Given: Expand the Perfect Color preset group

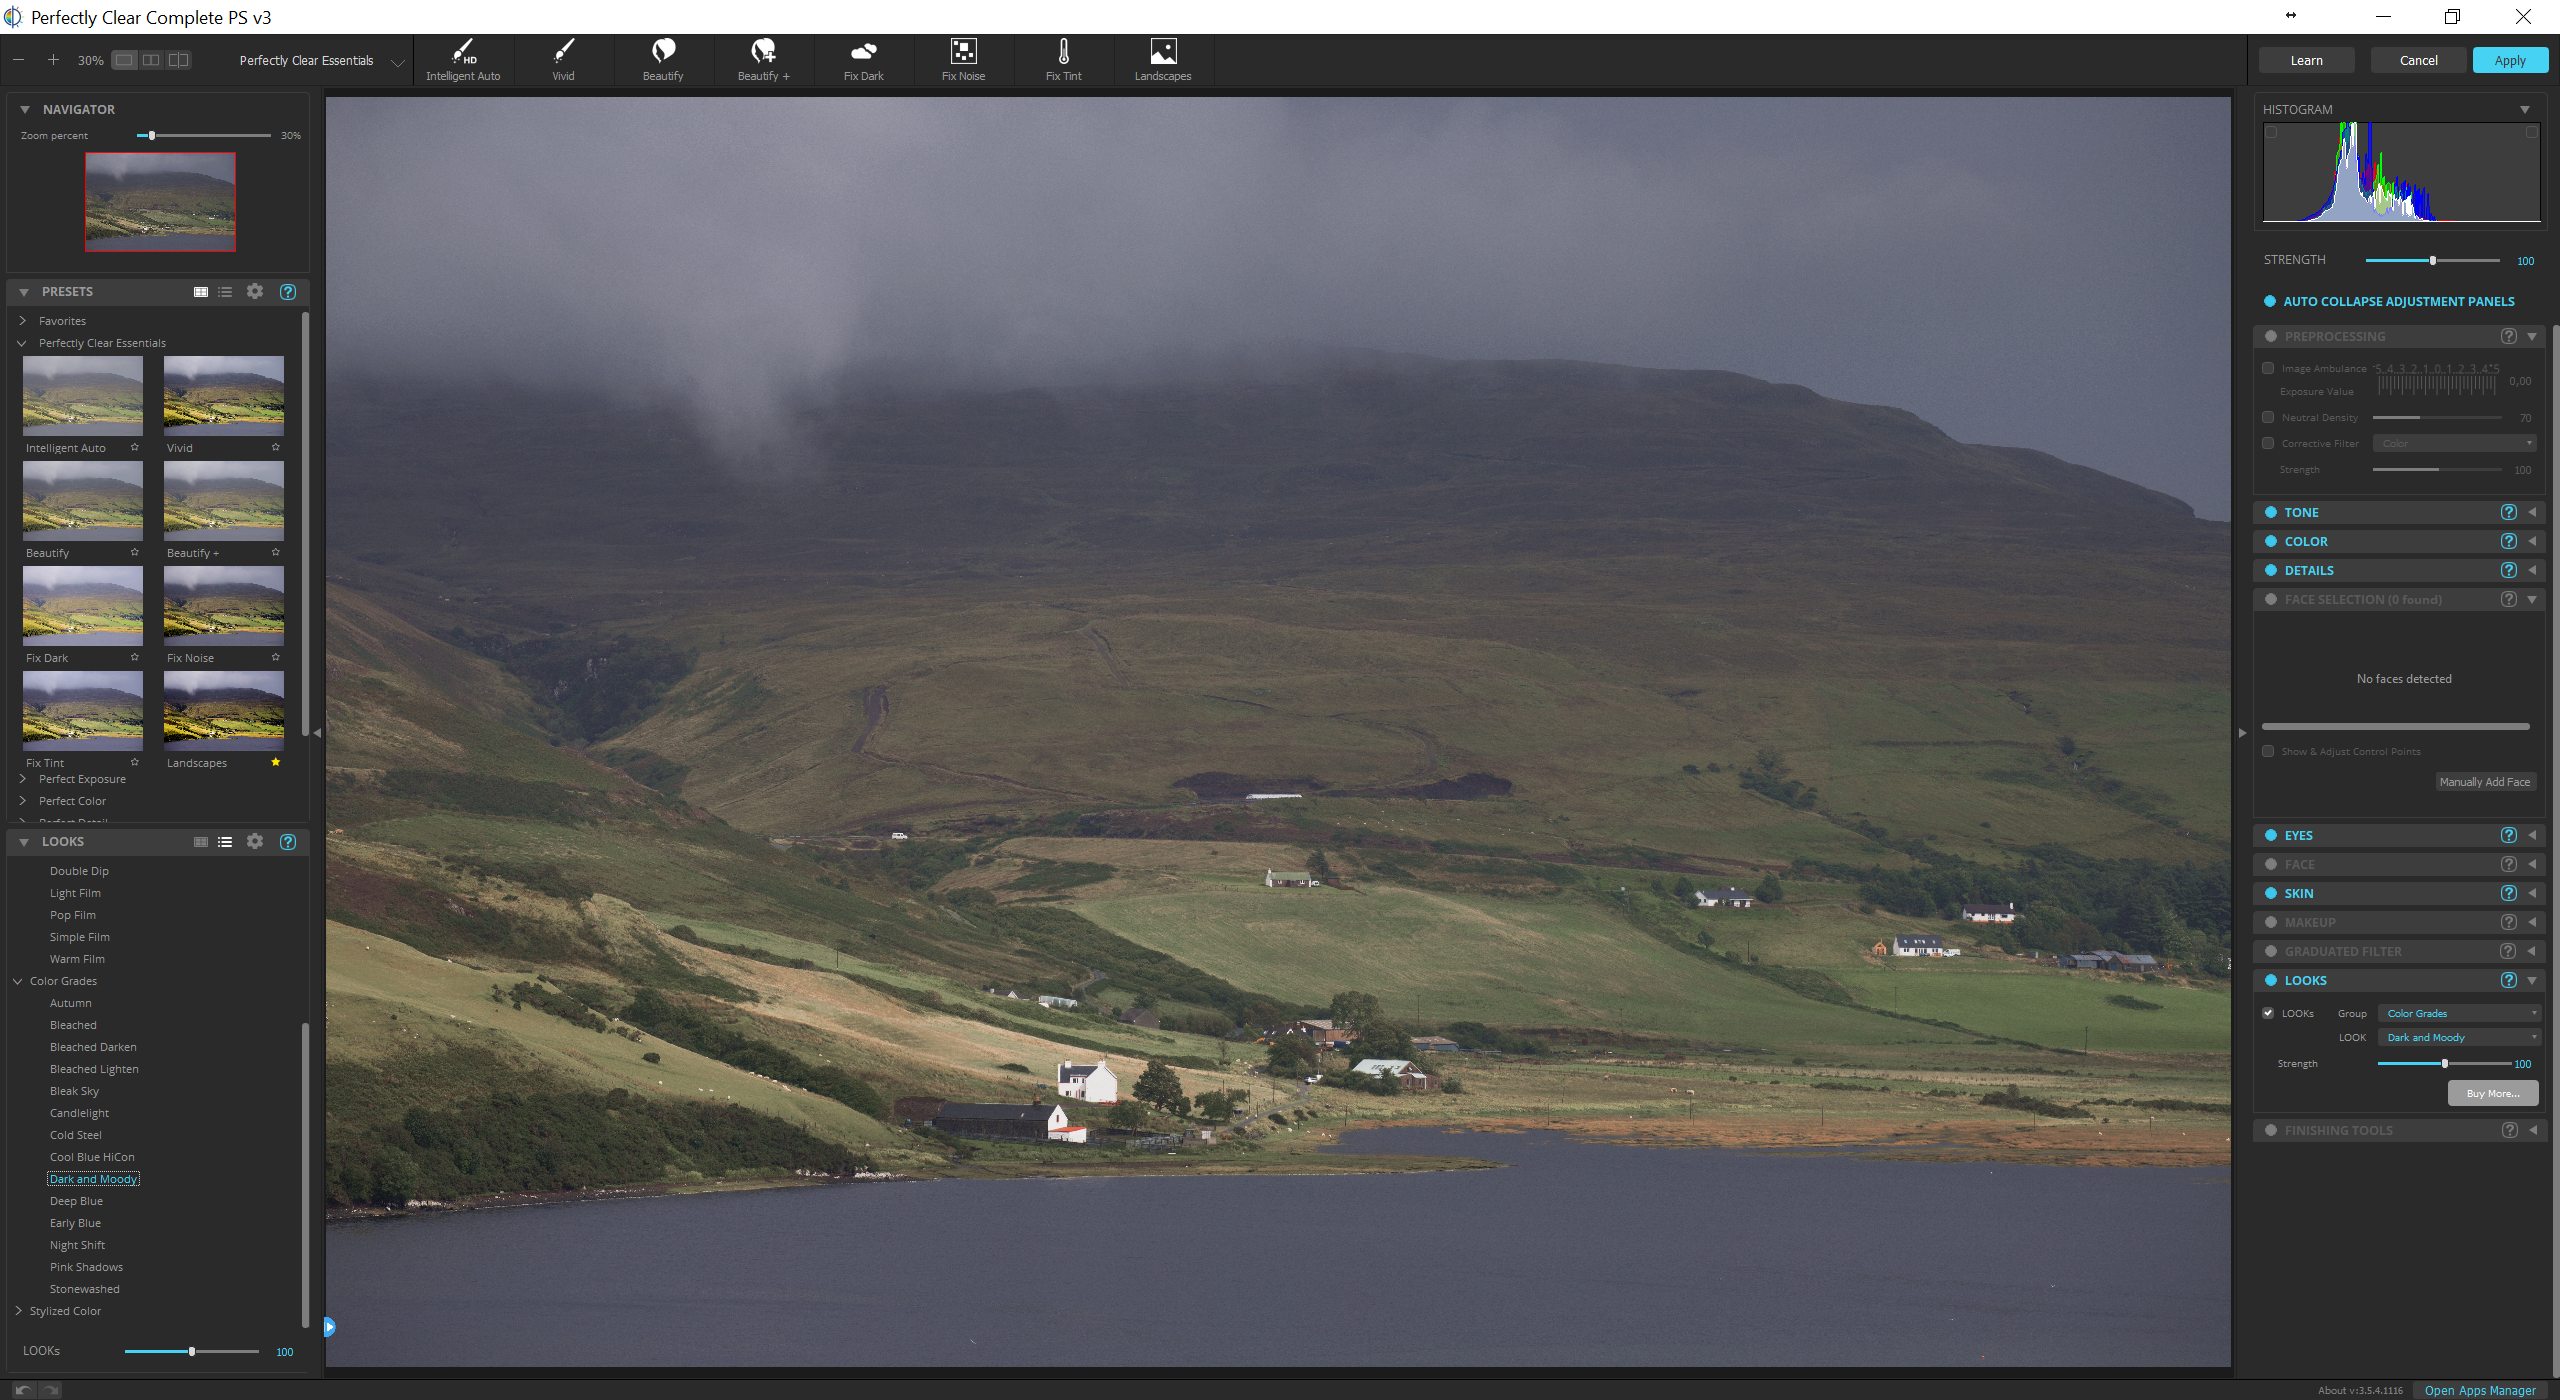Looking at the screenshot, I should tap(22, 801).
